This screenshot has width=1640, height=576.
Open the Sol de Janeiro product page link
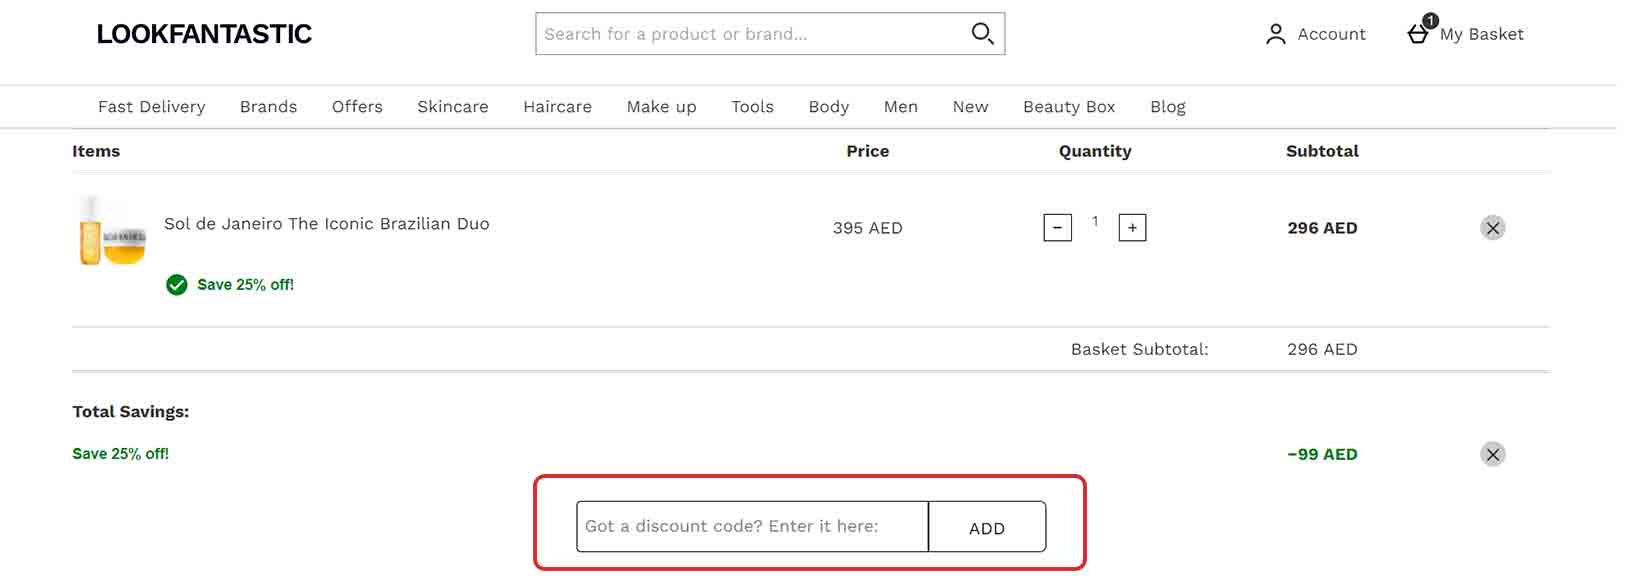[x=327, y=224]
